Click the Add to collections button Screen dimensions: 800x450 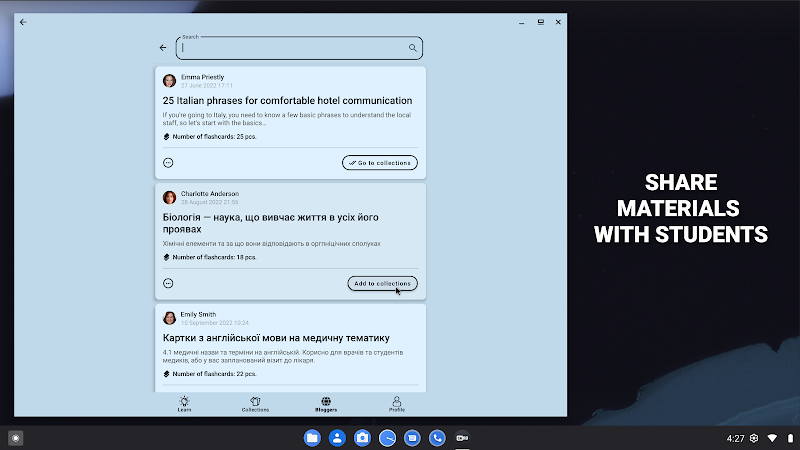tap(382, 283)
